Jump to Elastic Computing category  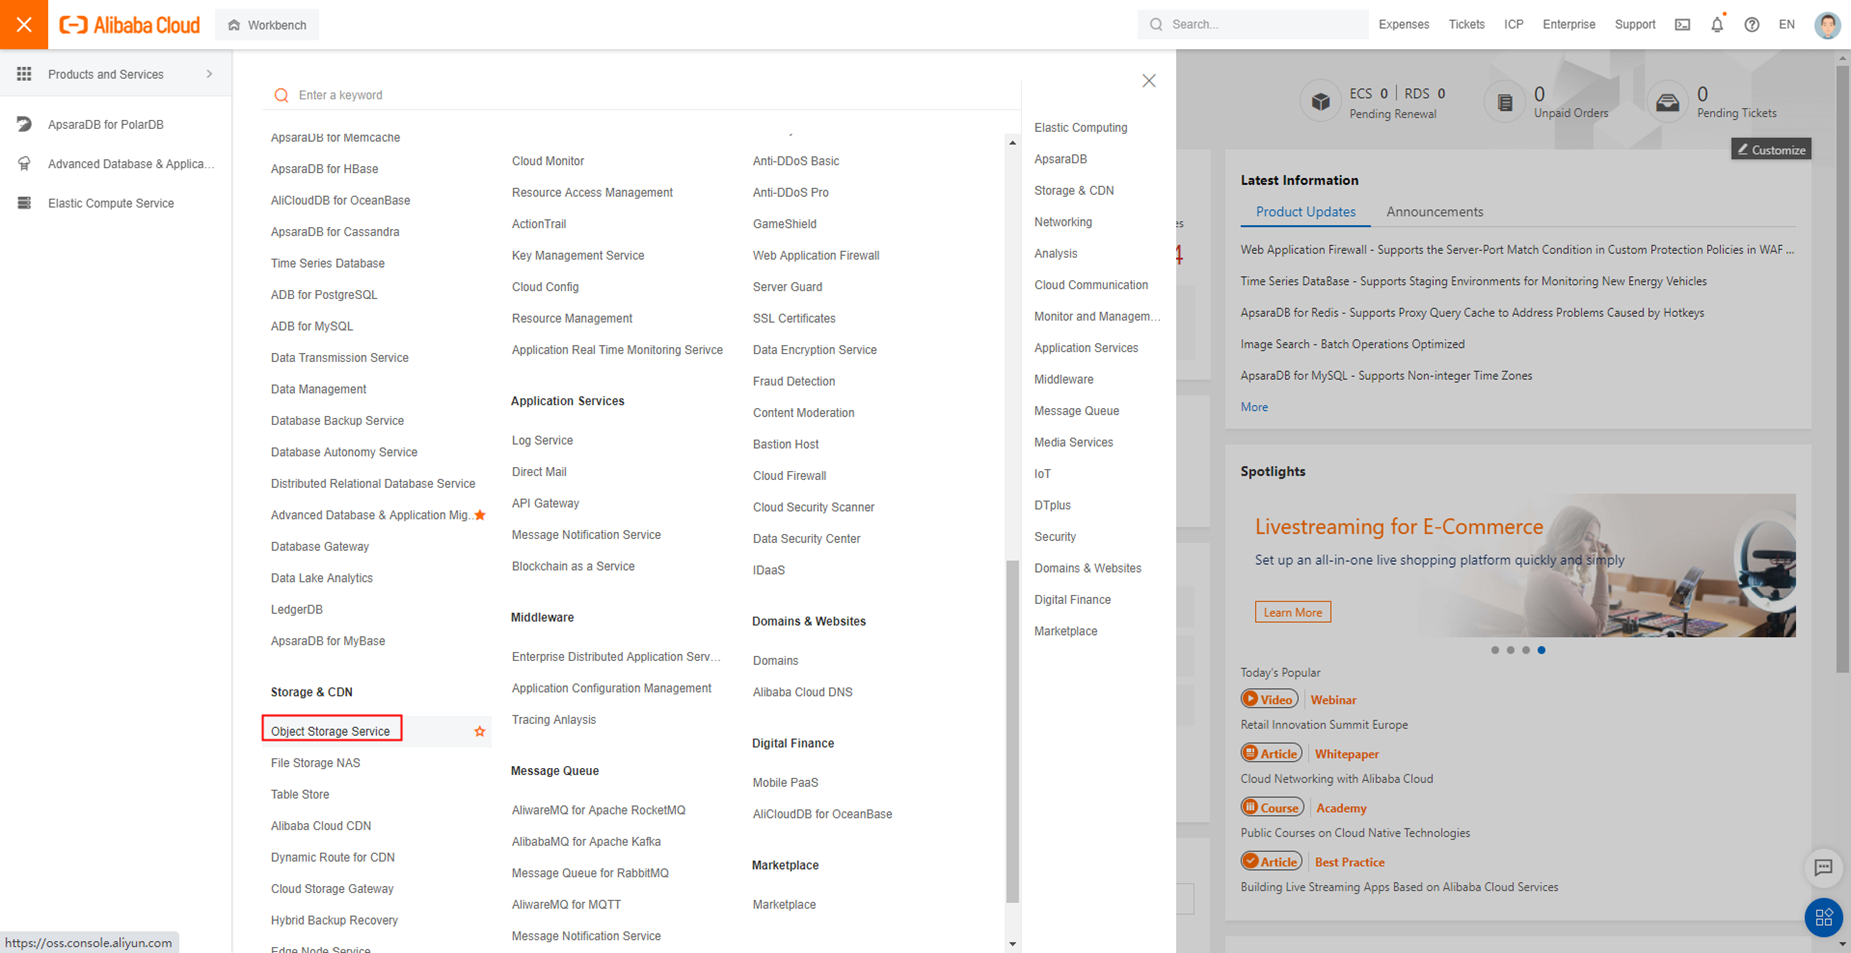coord(1080,127)
